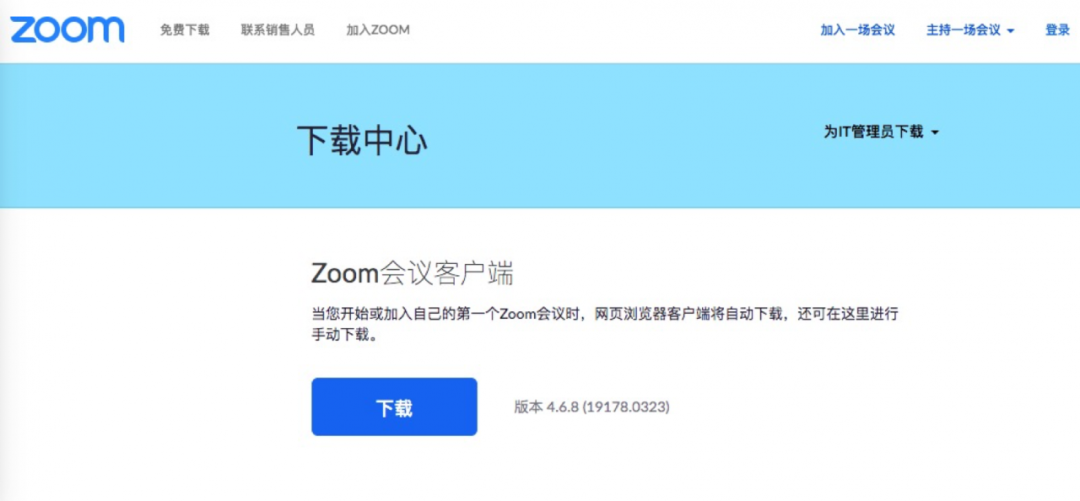1080x501 pixels.
Task: Open the 免费下载 navigation item
Action: click(x=185, y=30)
